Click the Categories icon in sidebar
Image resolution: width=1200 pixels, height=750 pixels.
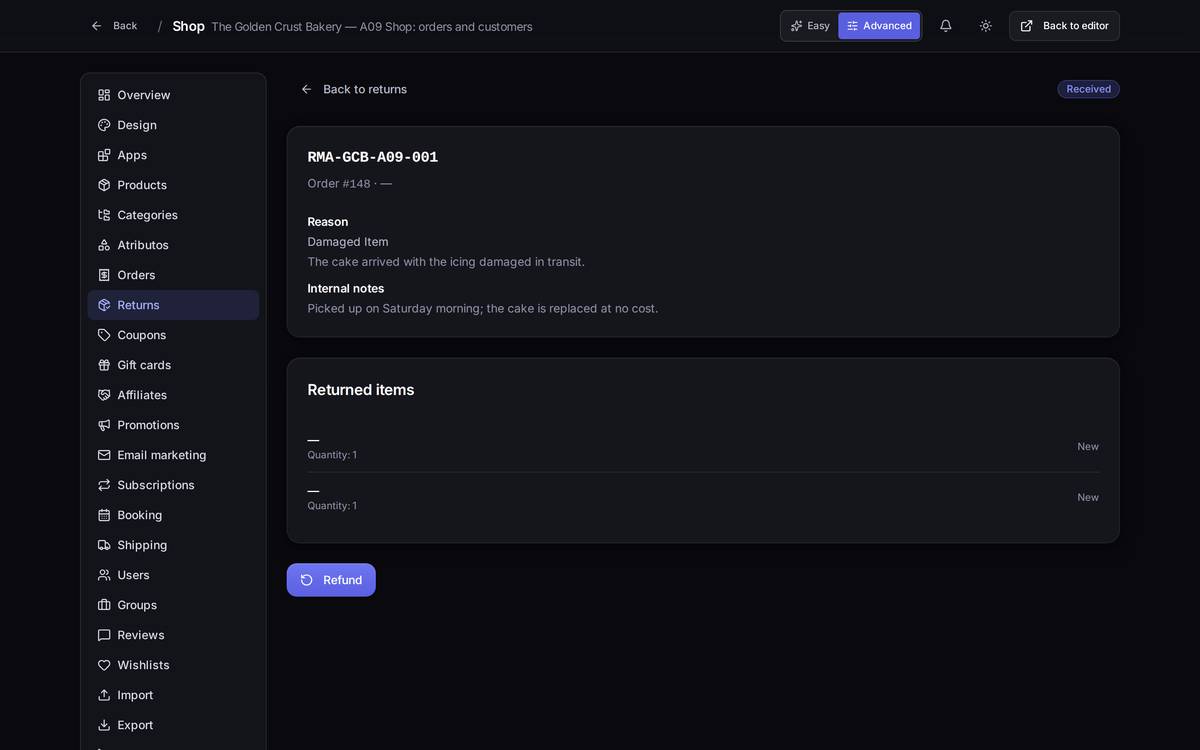click(104, 215)
